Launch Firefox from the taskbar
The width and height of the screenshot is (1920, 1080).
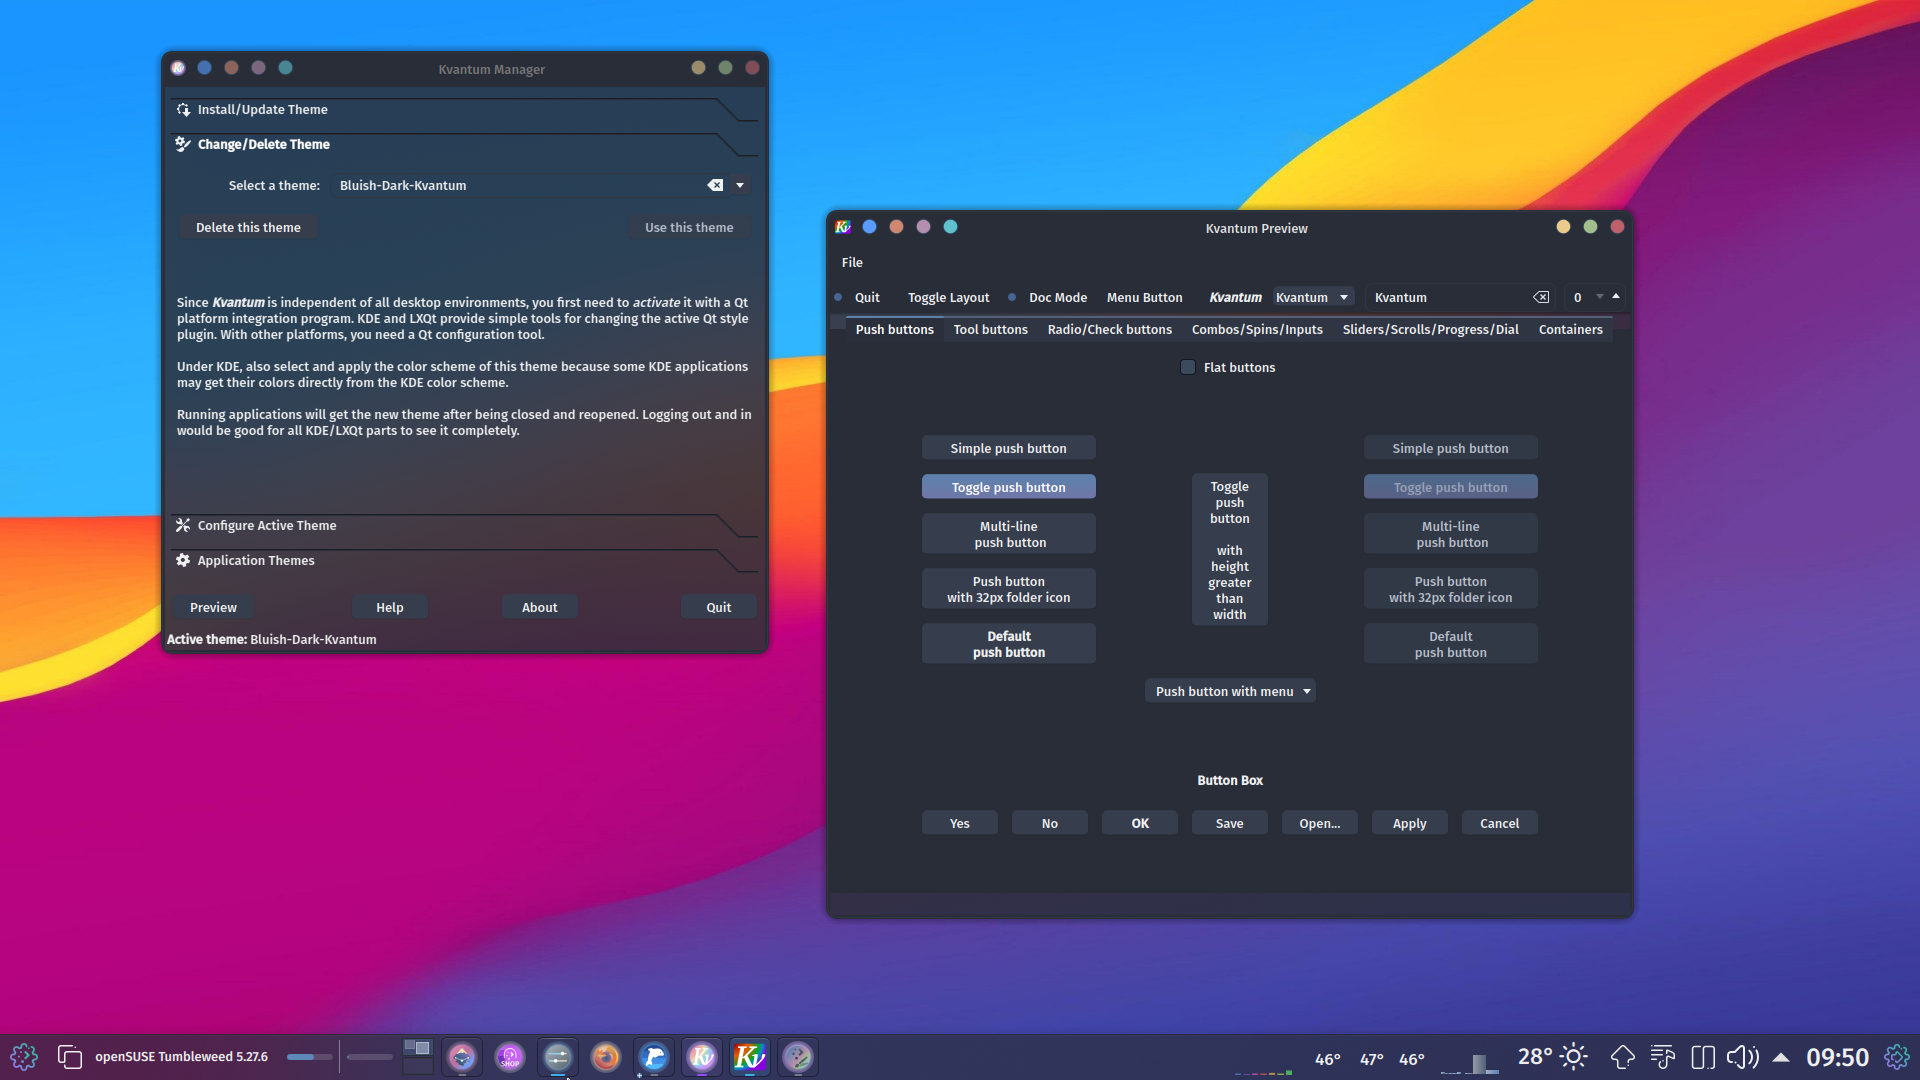pyautogui.click(x=606, y=1057)
